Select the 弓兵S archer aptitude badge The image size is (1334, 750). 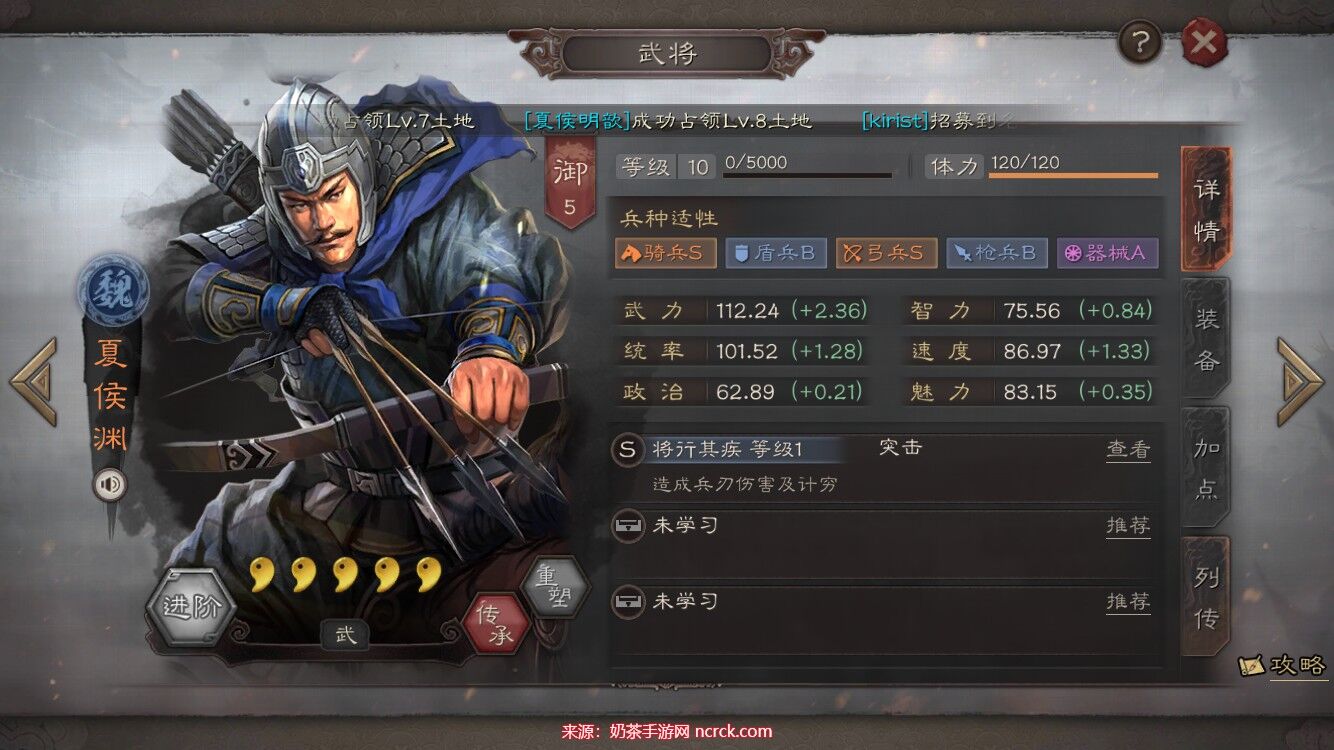click(886, 253)
